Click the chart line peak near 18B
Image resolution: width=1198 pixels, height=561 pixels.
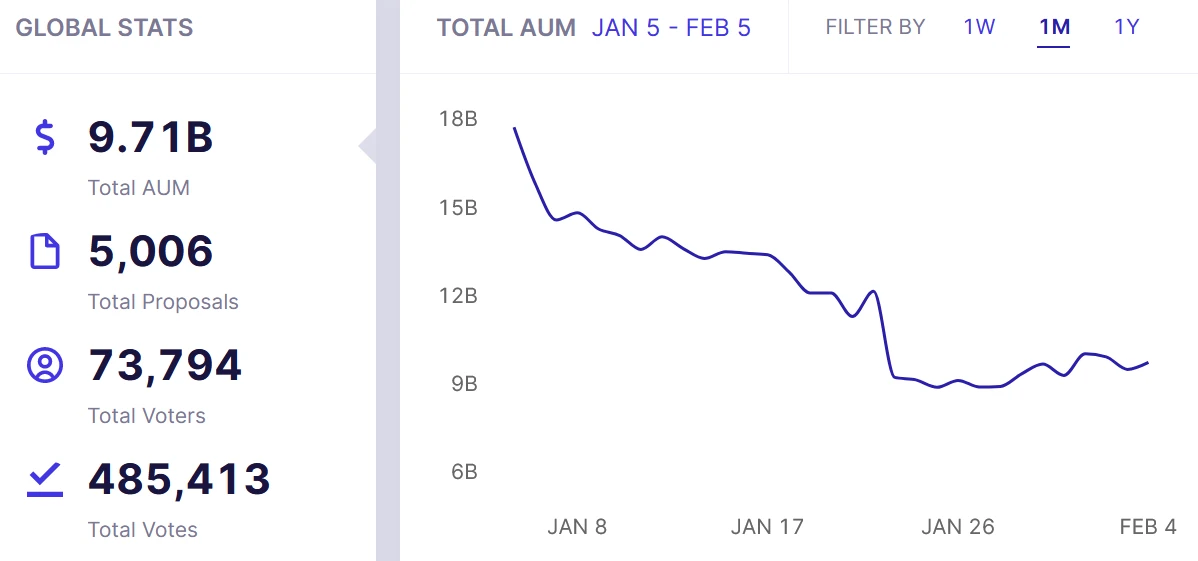tap(515, 128)
